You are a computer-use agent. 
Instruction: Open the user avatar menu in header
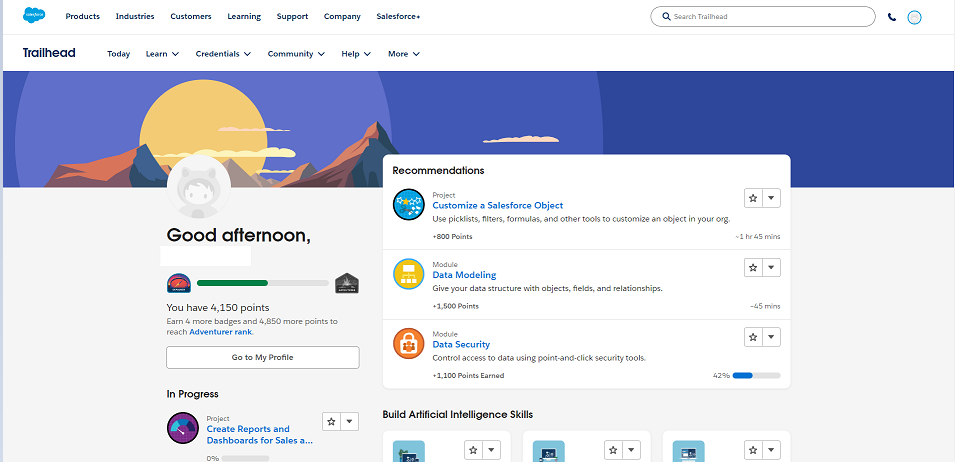tap(914, 17)
